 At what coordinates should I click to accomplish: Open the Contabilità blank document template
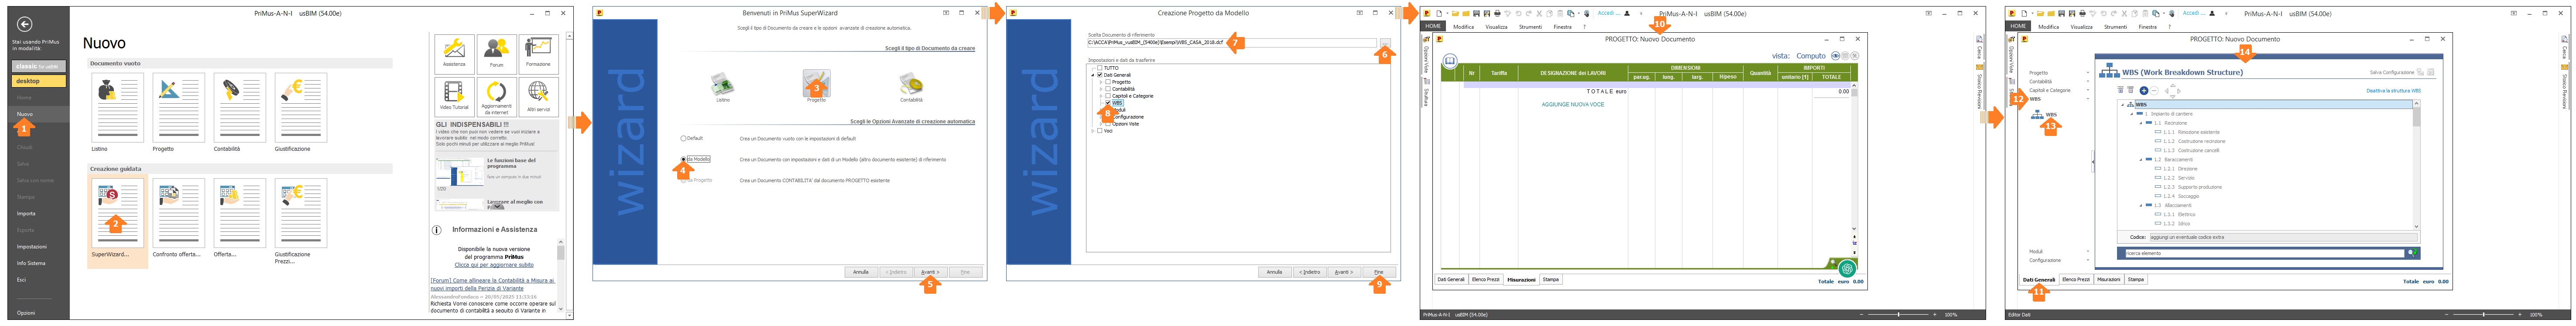click(239, 108)
